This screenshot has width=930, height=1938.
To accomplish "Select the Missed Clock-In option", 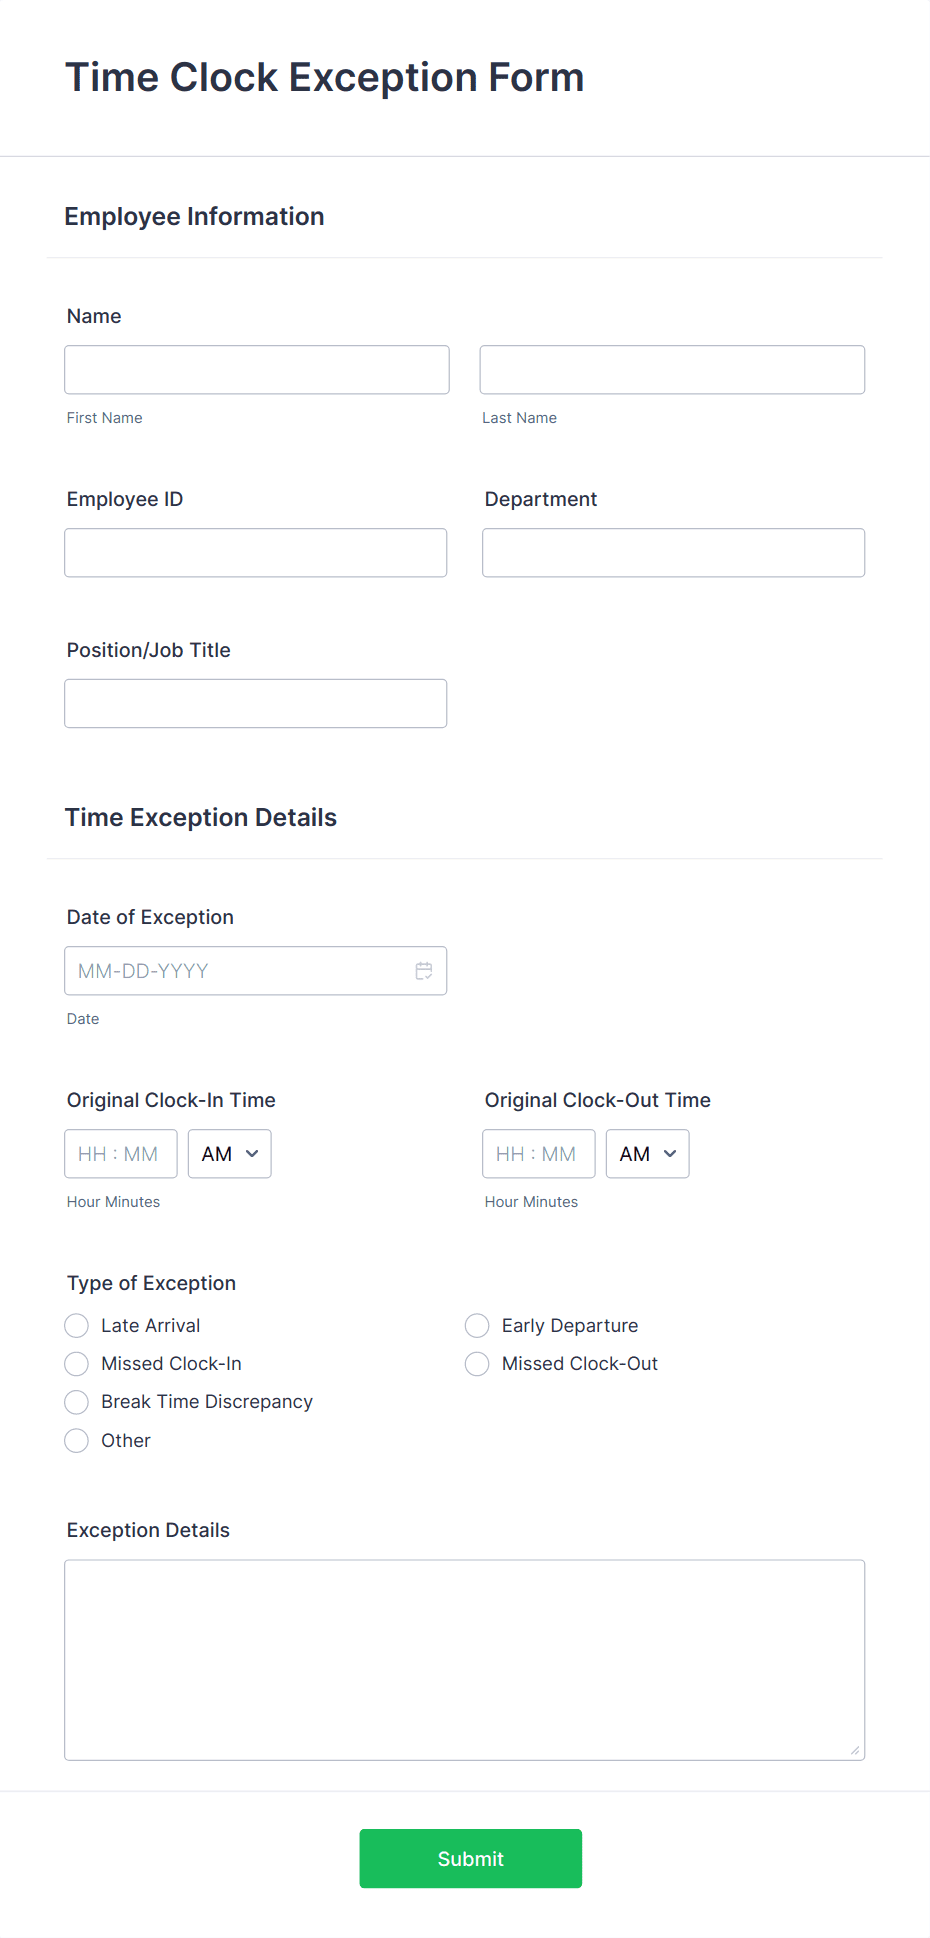I will [x=76, y=1363].
